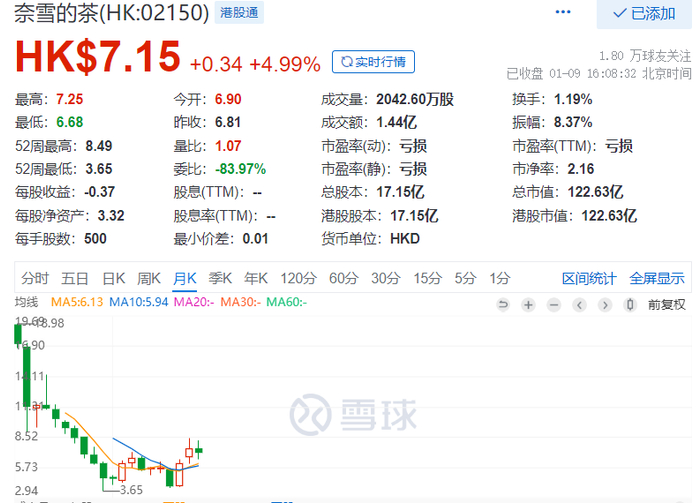Image resolution: width=700 pixels, height=503 pixels.
Task: Open the three-dot more options menu
Action: (562, 12)
